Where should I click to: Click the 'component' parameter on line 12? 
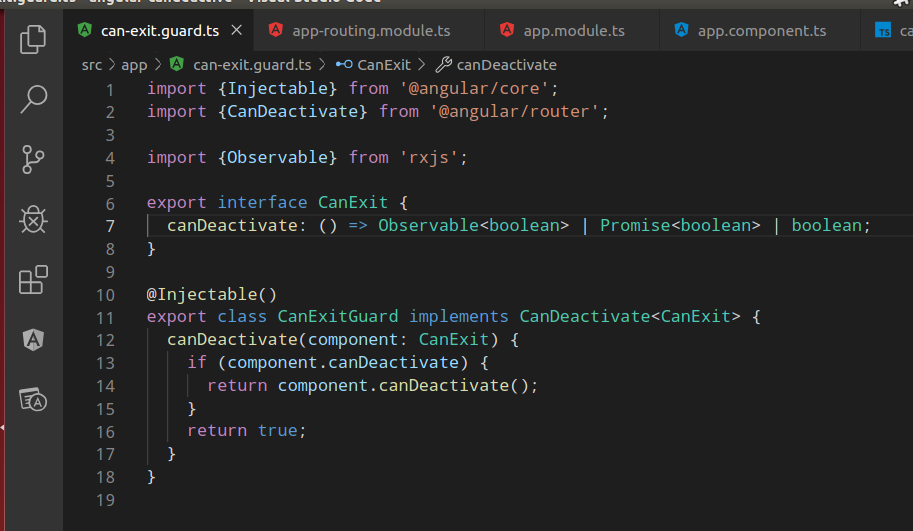352,339
